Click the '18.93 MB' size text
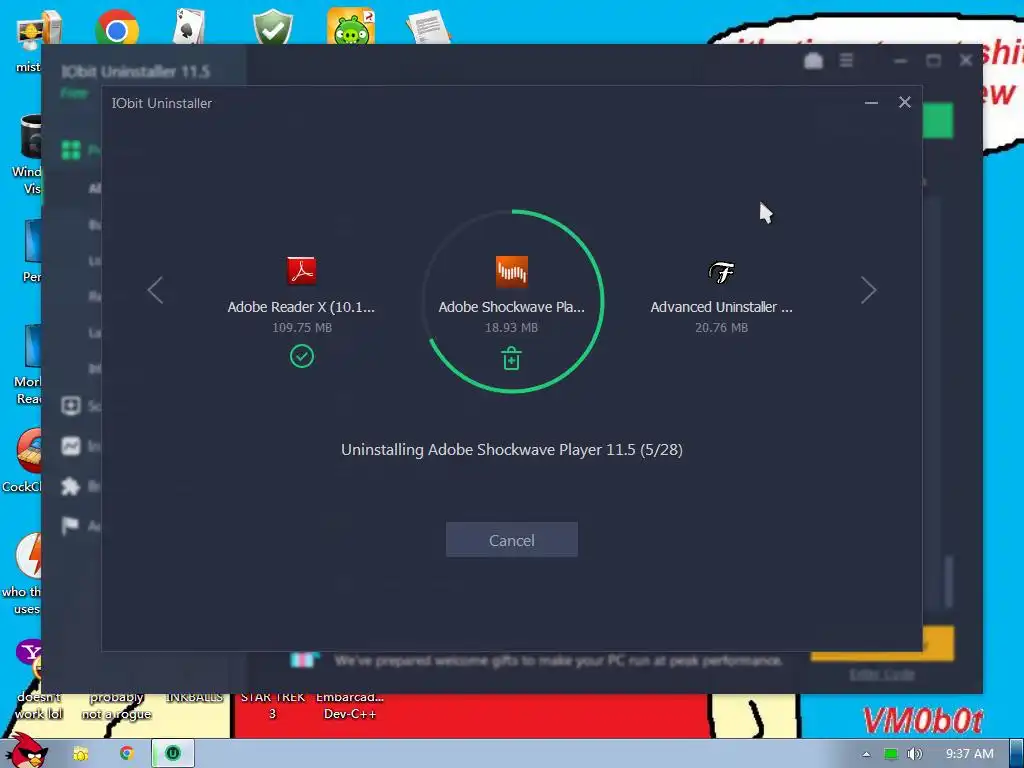Screen dimensions: 1024x768 [511, 327]
